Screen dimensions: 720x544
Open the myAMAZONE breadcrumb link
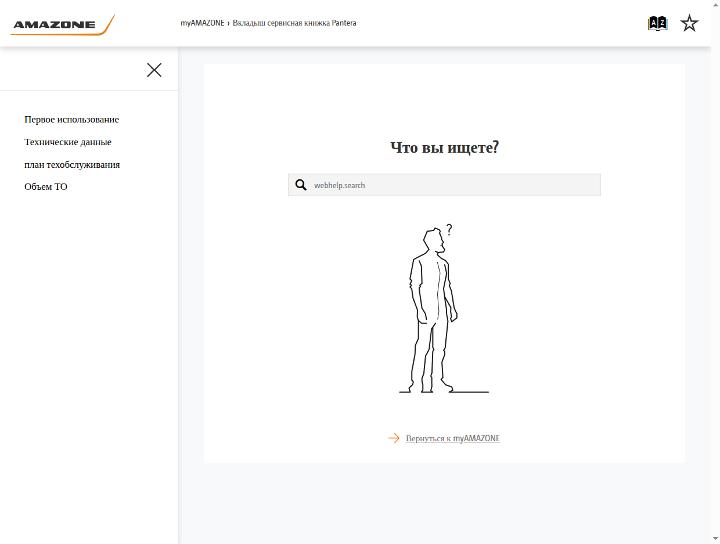[202, 23]
